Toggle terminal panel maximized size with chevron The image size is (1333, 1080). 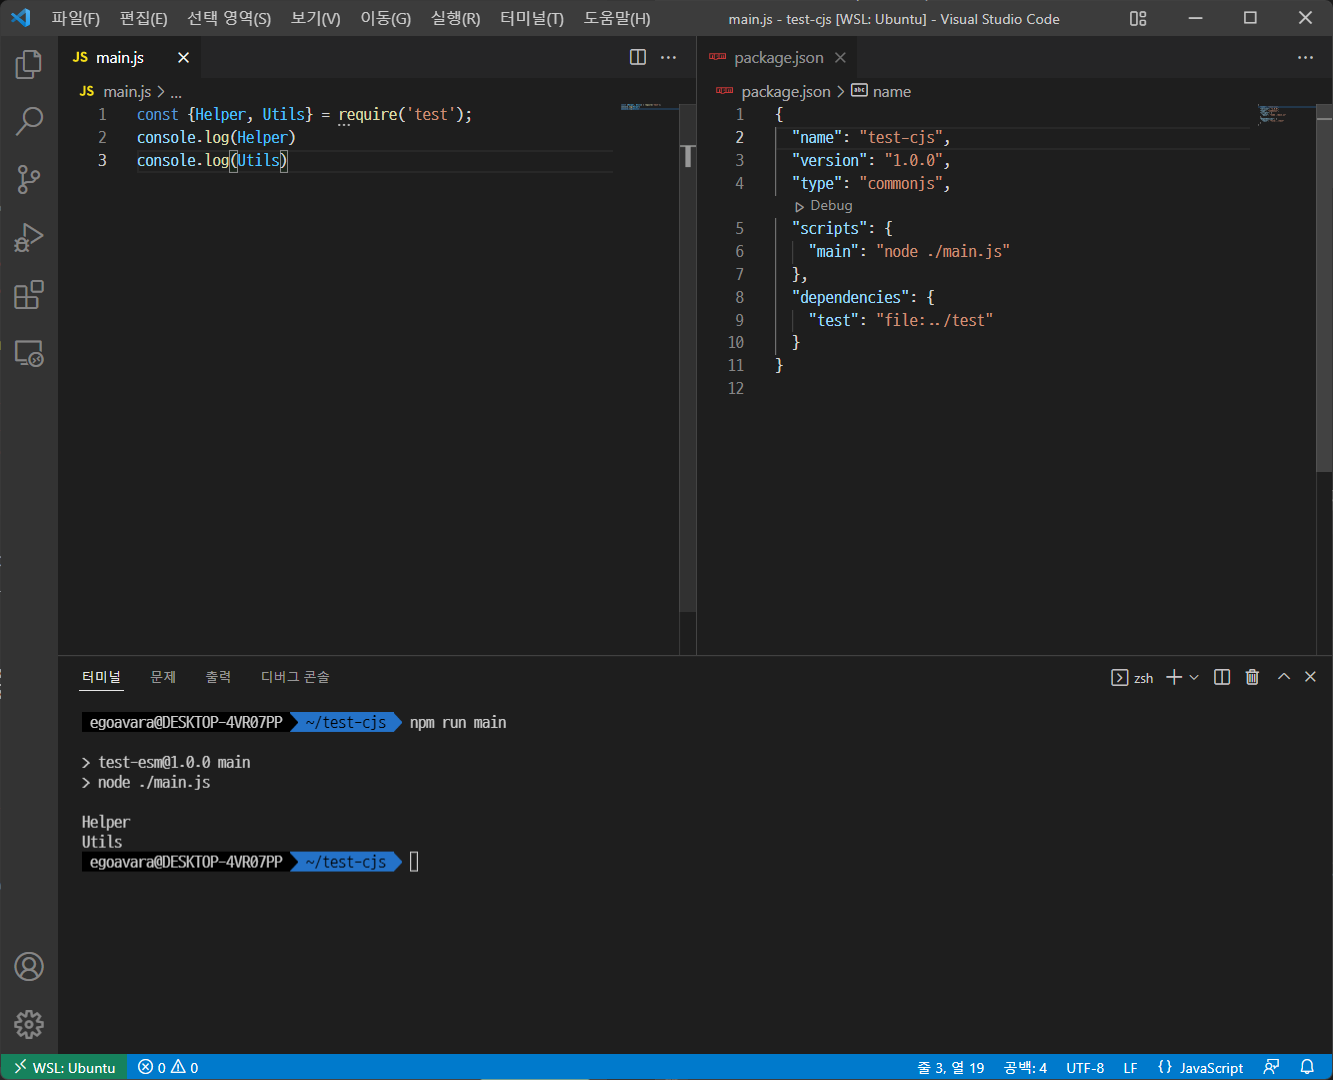tap(1284, 677)
